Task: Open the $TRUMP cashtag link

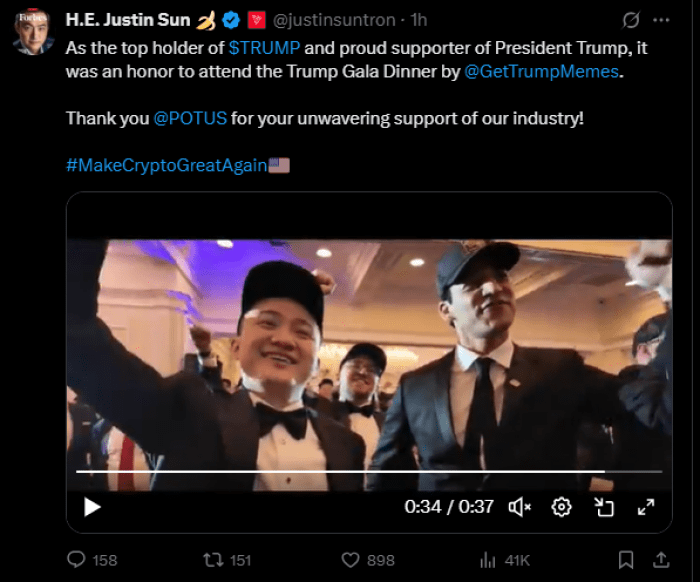Action: (264, 47)
